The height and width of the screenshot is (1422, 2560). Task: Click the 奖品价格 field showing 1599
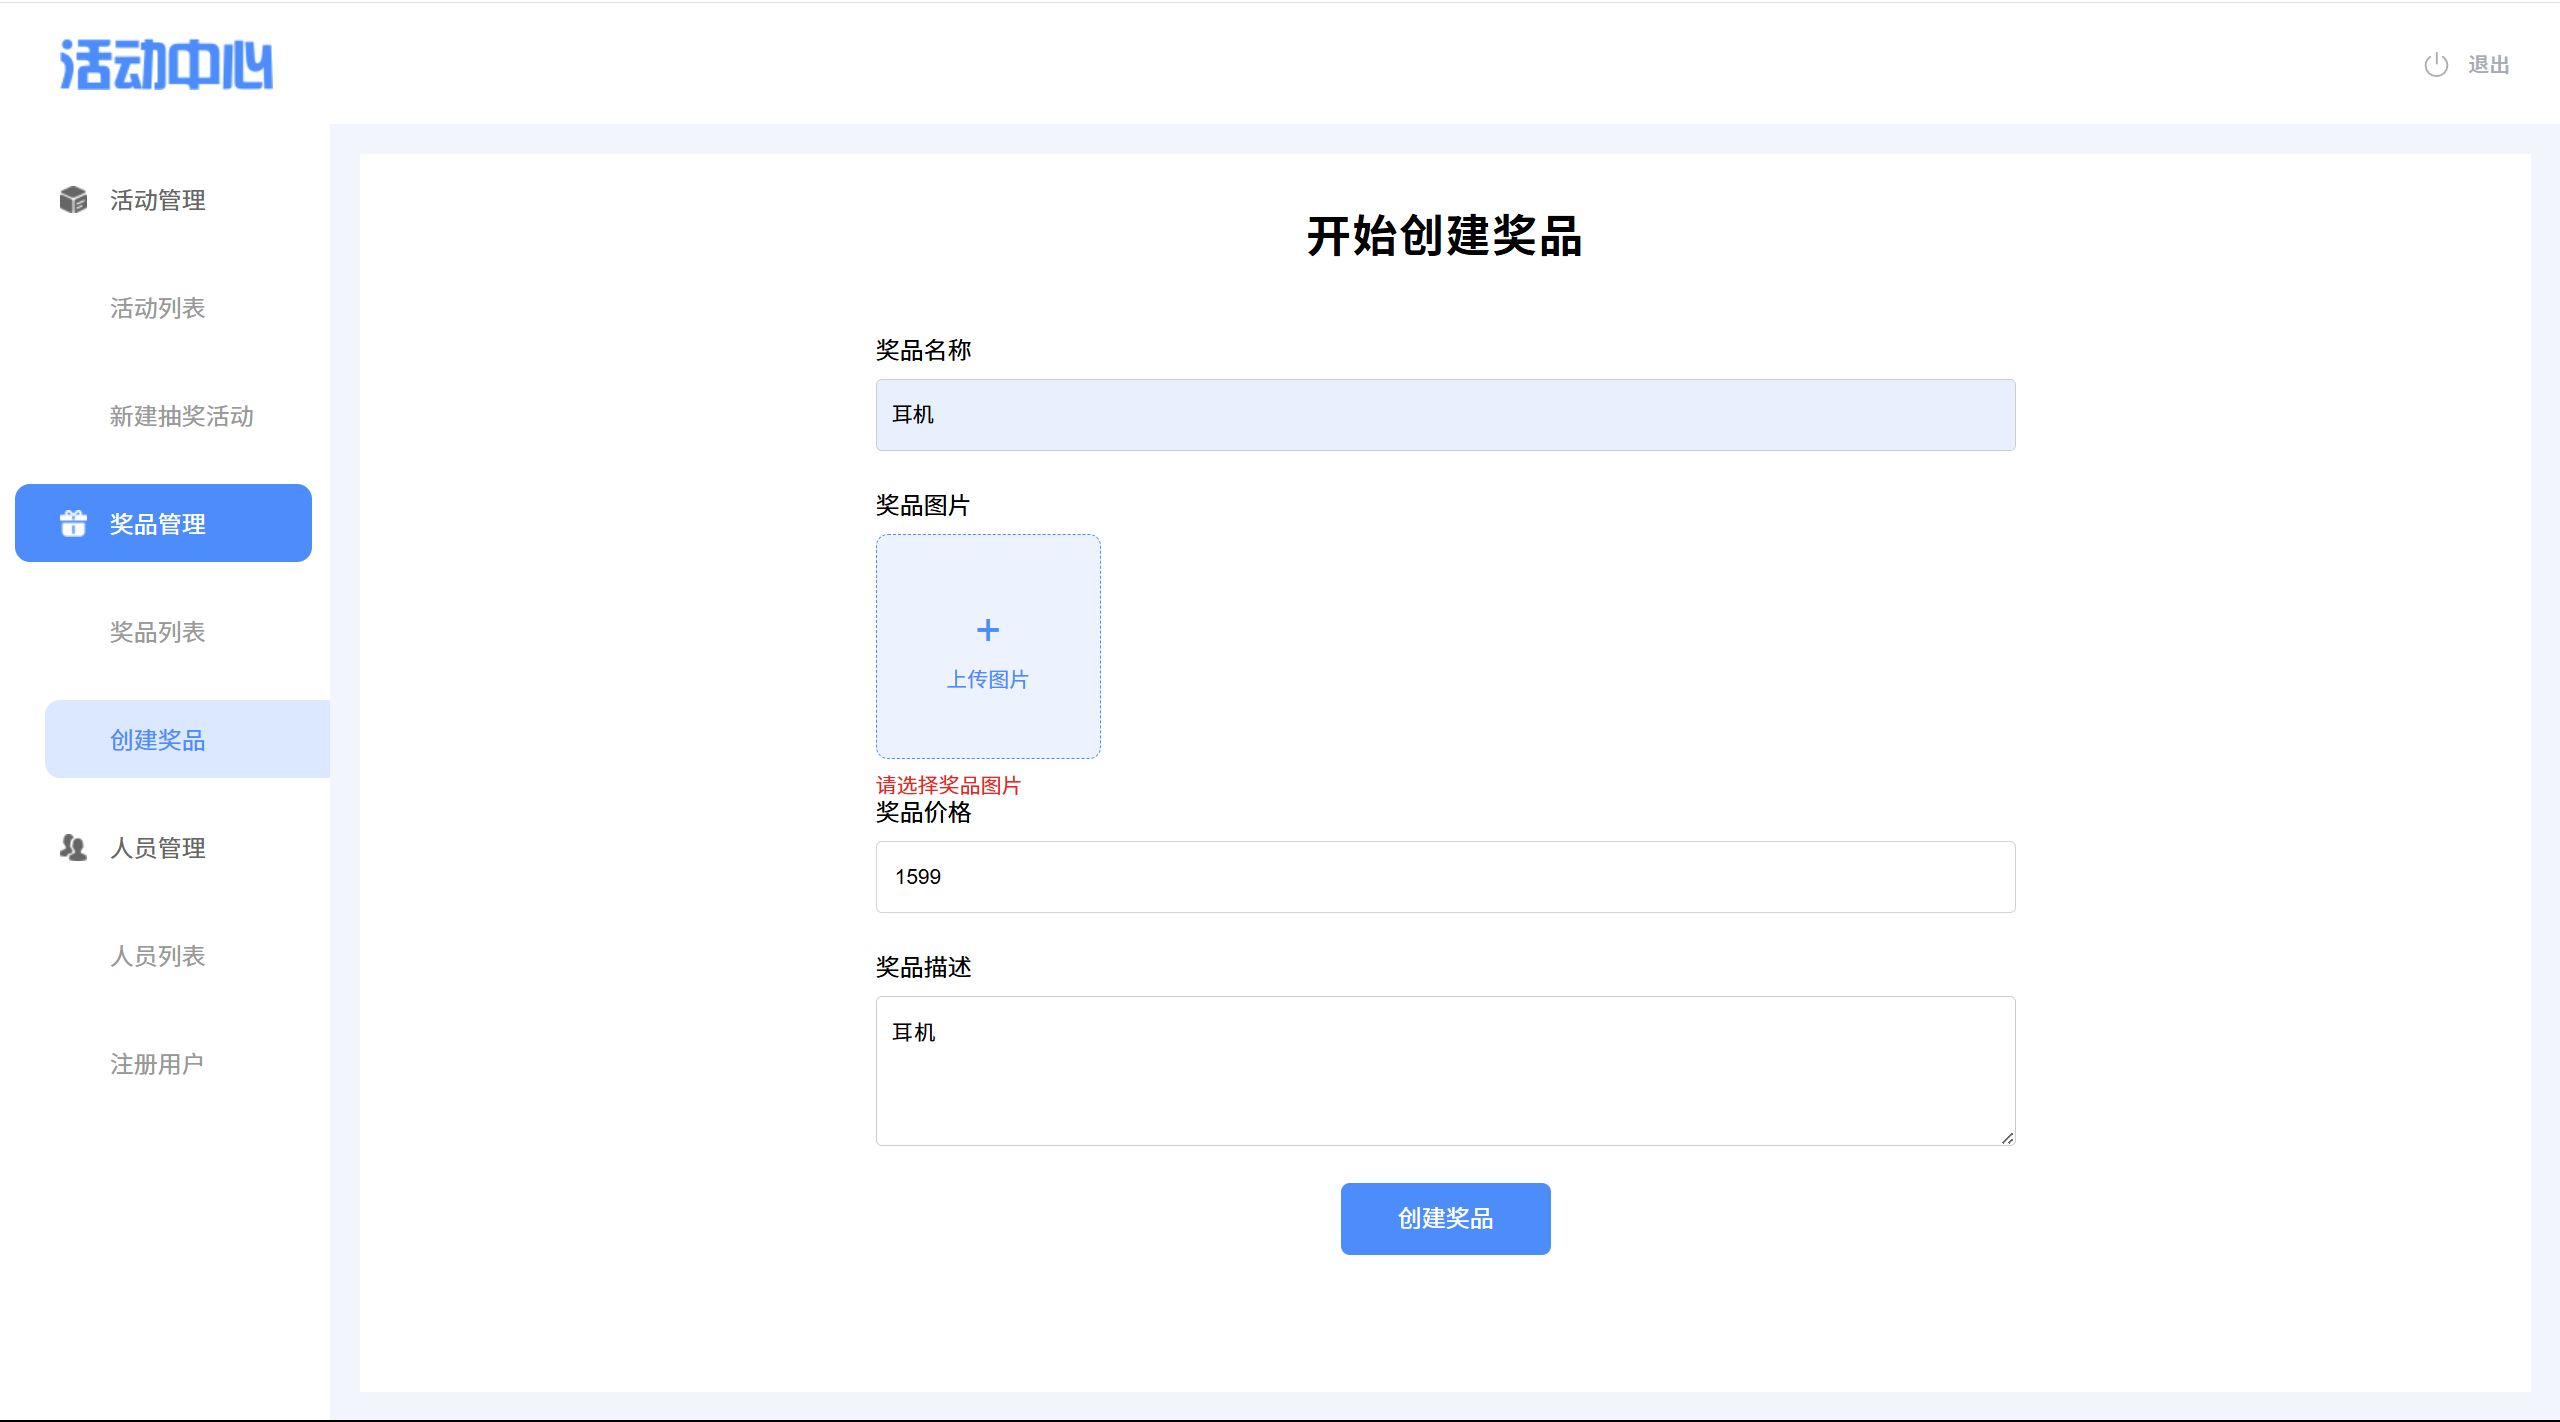point(1445,877)
